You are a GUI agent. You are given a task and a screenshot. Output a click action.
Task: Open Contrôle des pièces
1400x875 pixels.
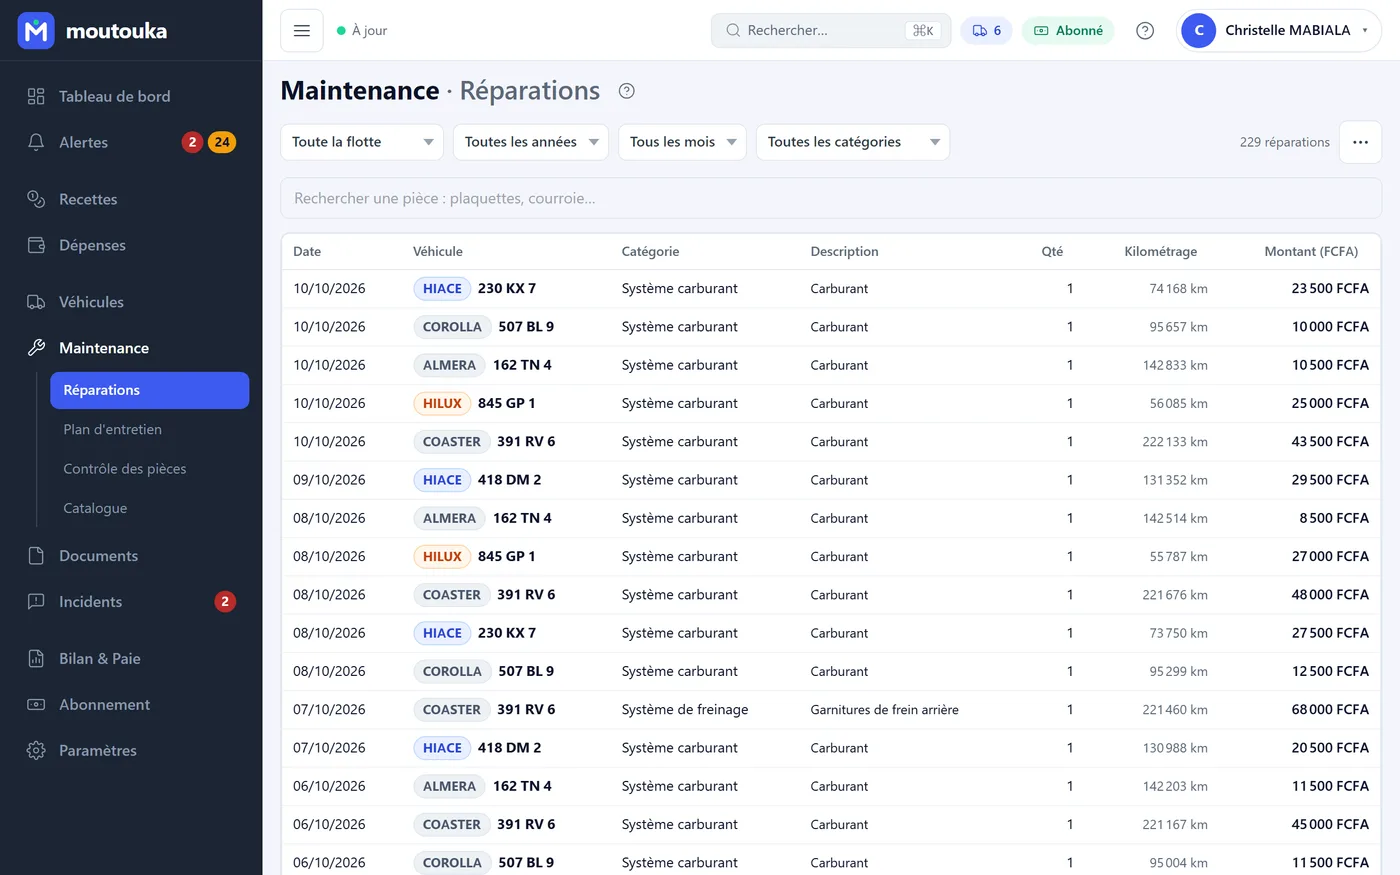point(124,469)
